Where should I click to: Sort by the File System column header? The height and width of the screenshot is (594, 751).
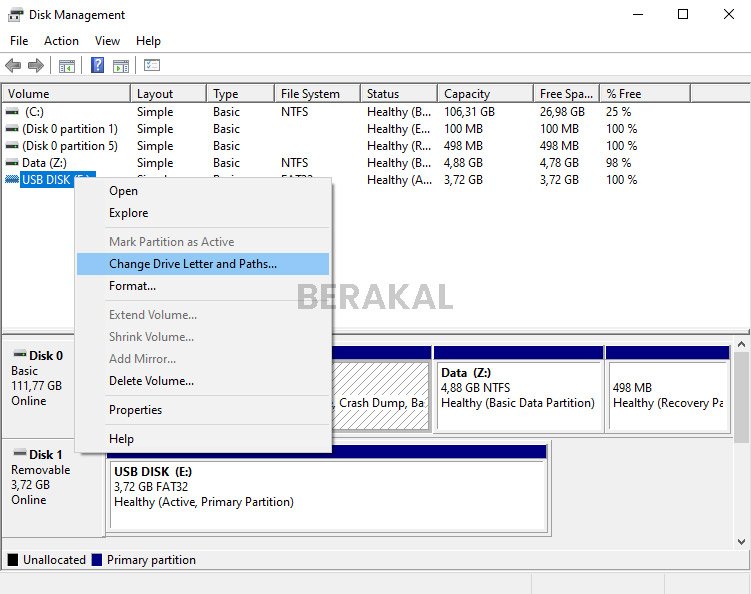click(318, 93)
